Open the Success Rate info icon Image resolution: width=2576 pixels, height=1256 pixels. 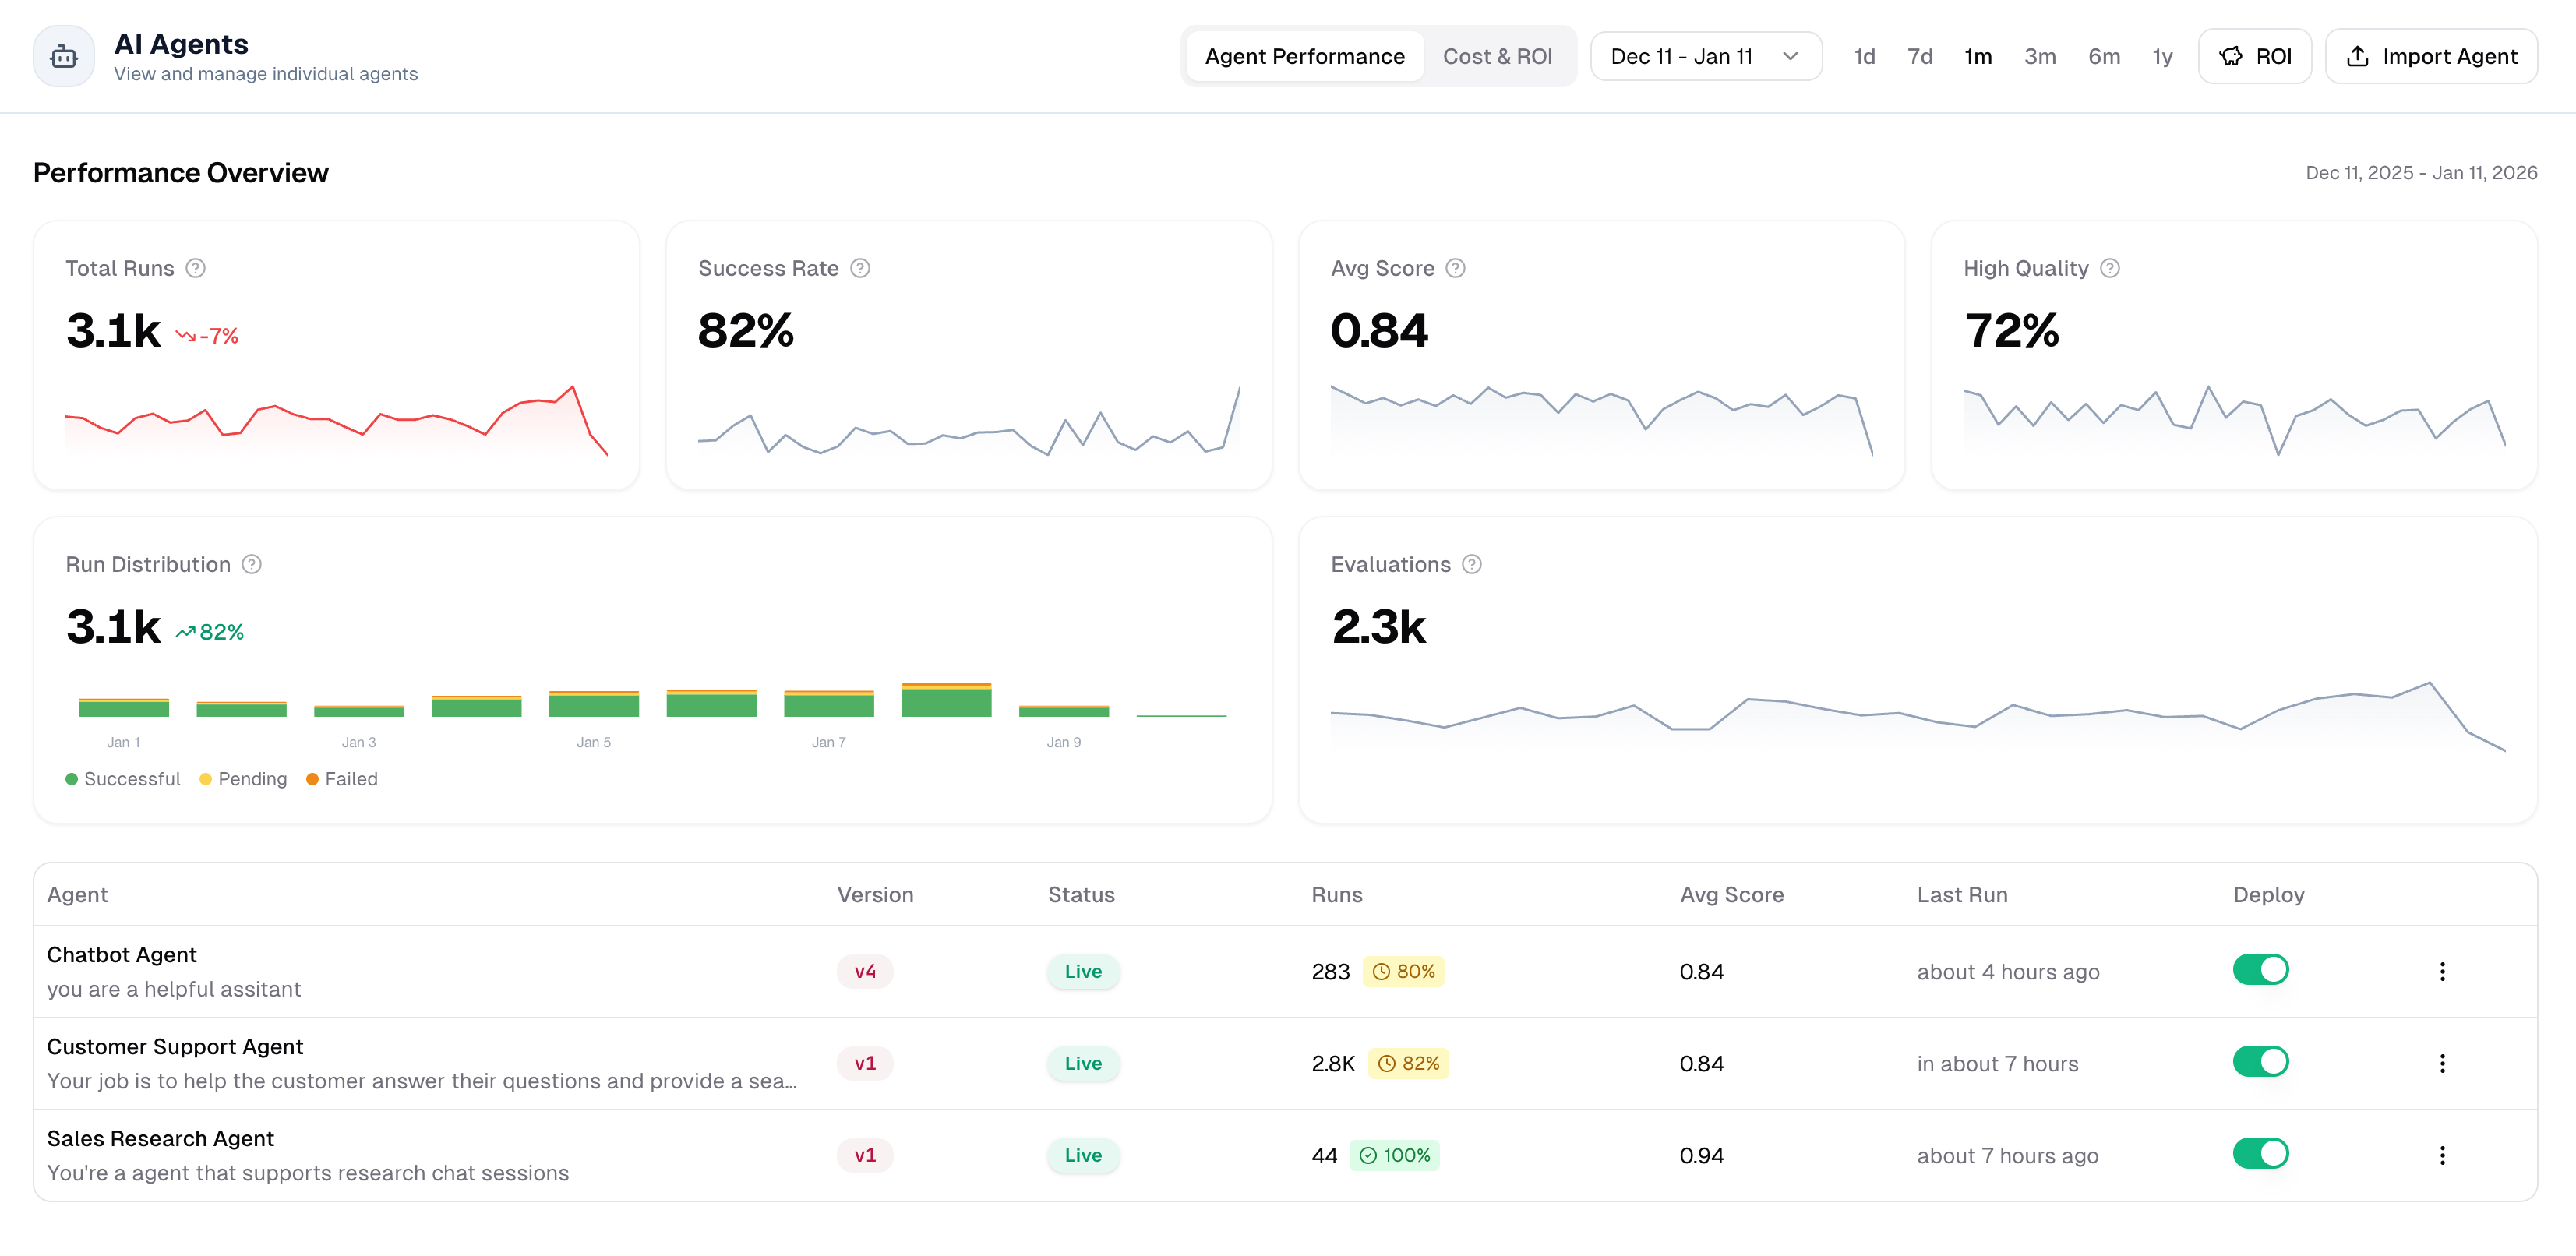(x=860, y=268)
